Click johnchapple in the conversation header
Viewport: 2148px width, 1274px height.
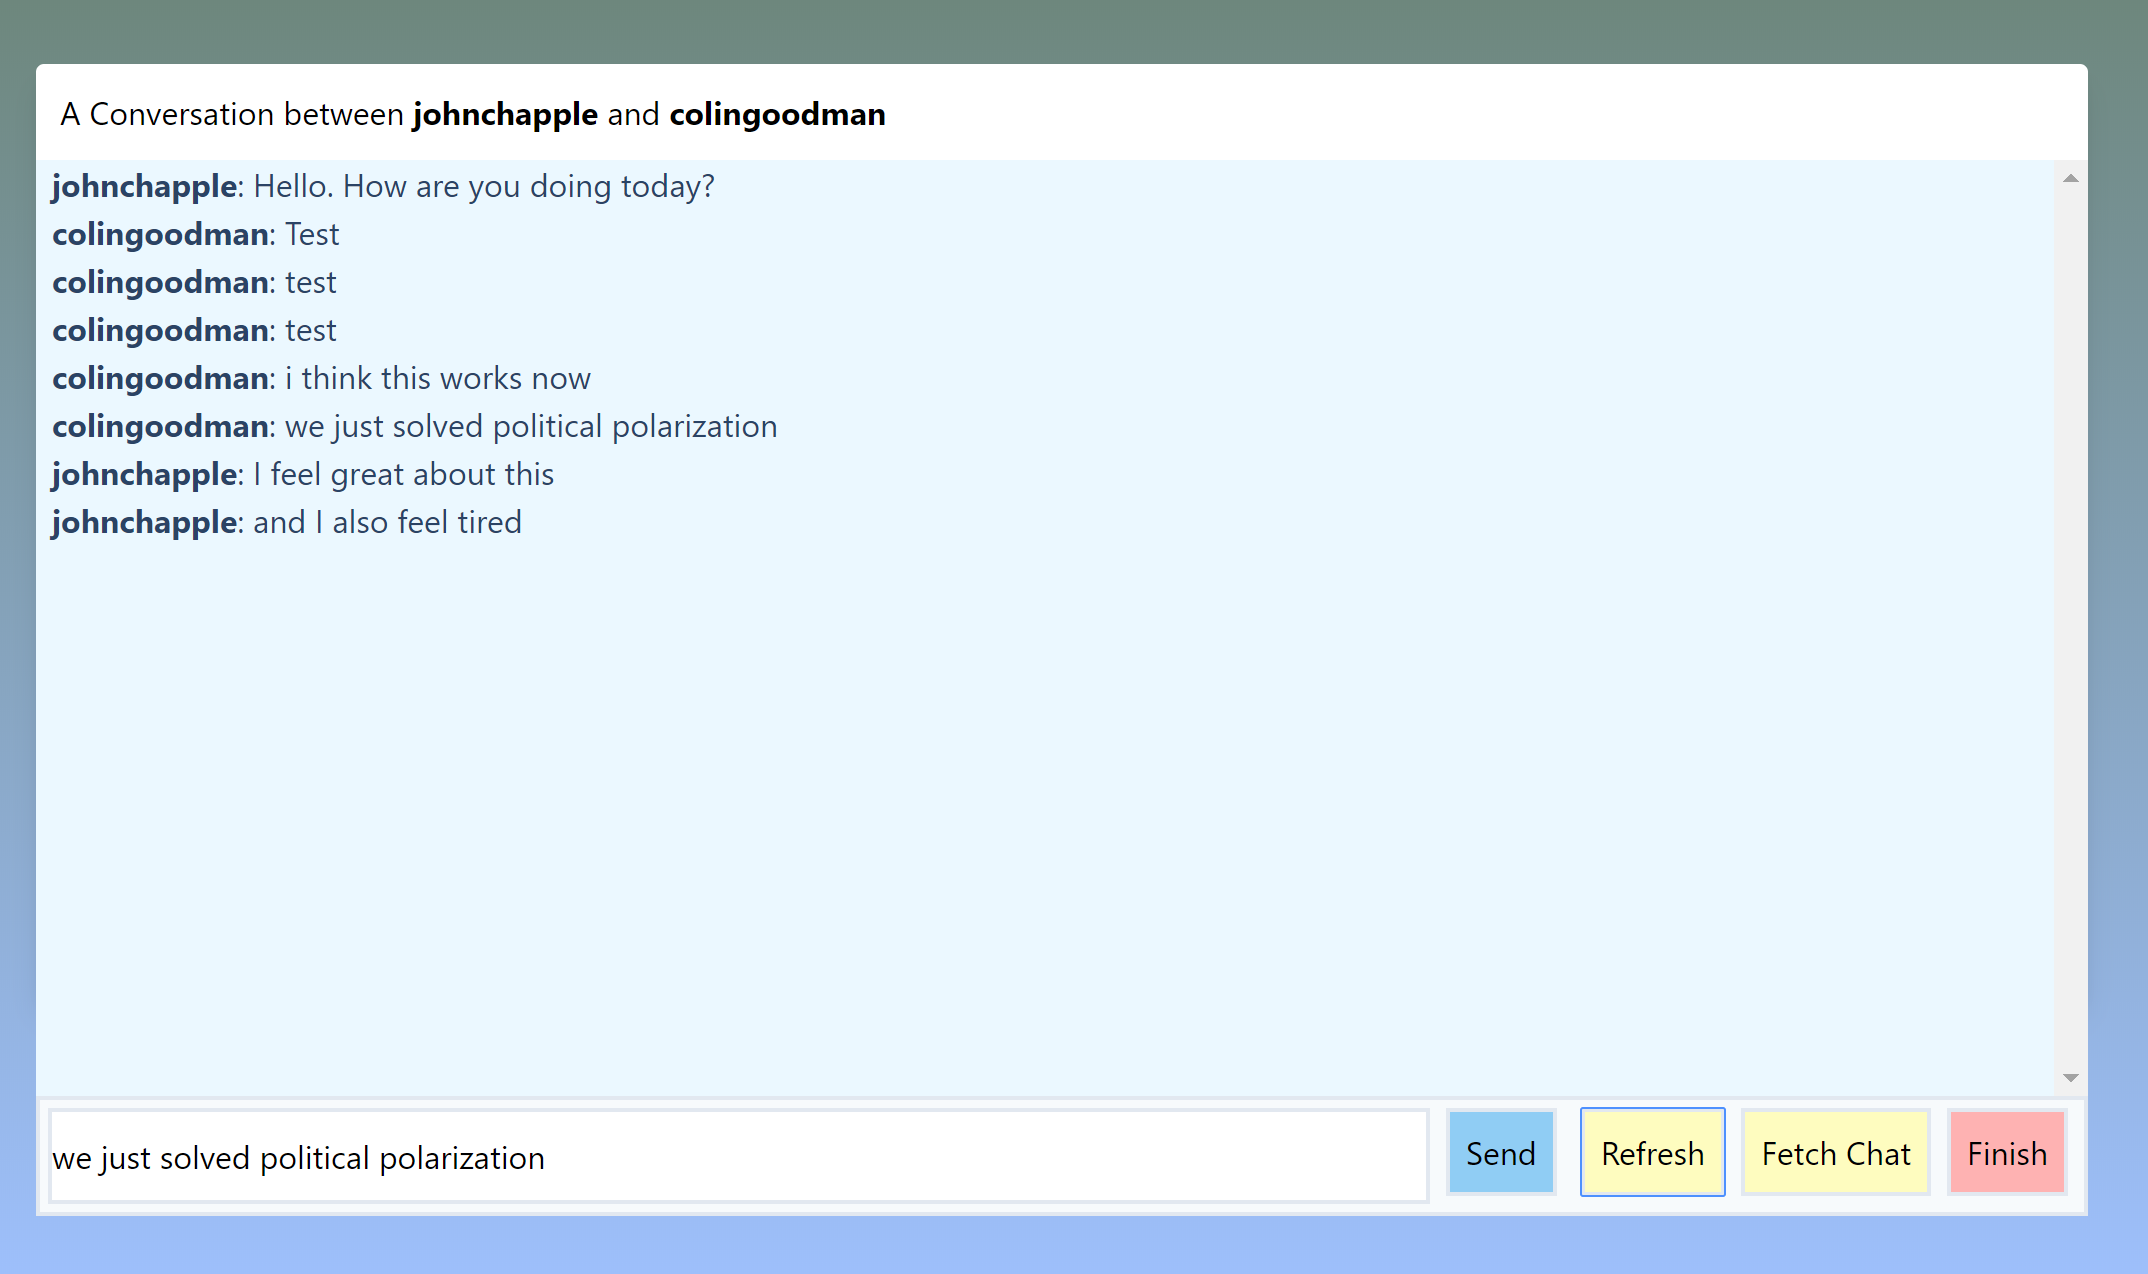505,115
